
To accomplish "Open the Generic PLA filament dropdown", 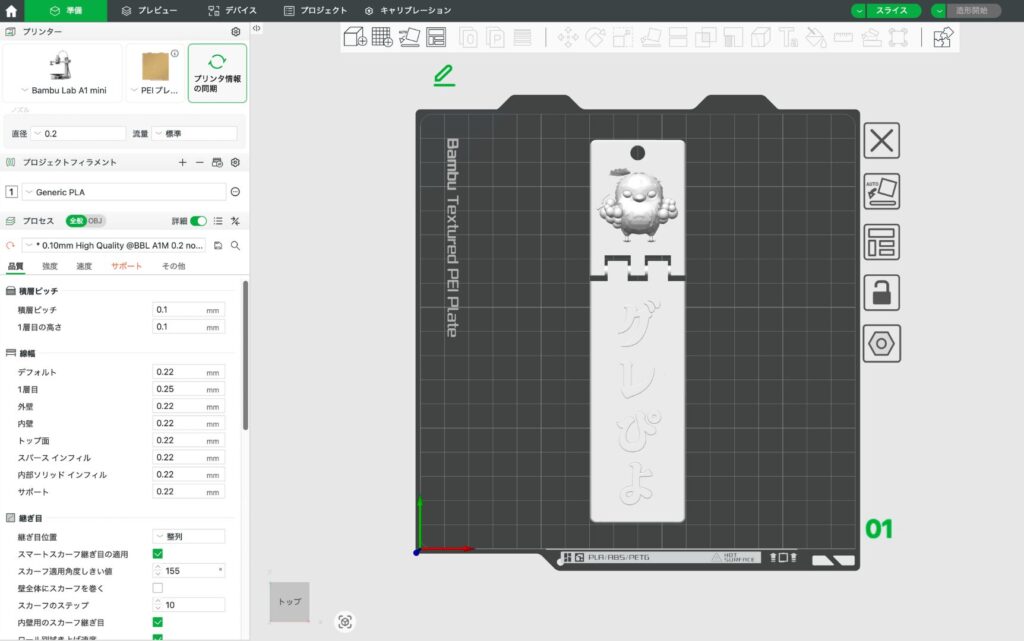I will pos(124,192).
